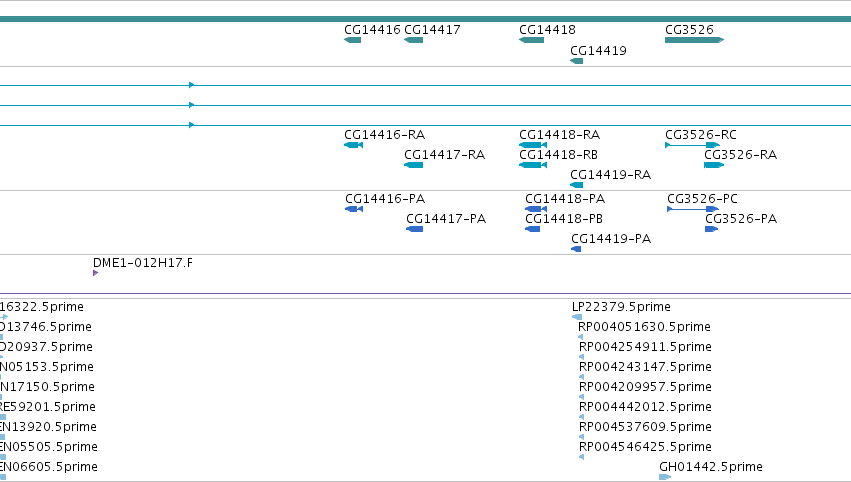Click the RP004546425.5prime EST label

(645, 447)
